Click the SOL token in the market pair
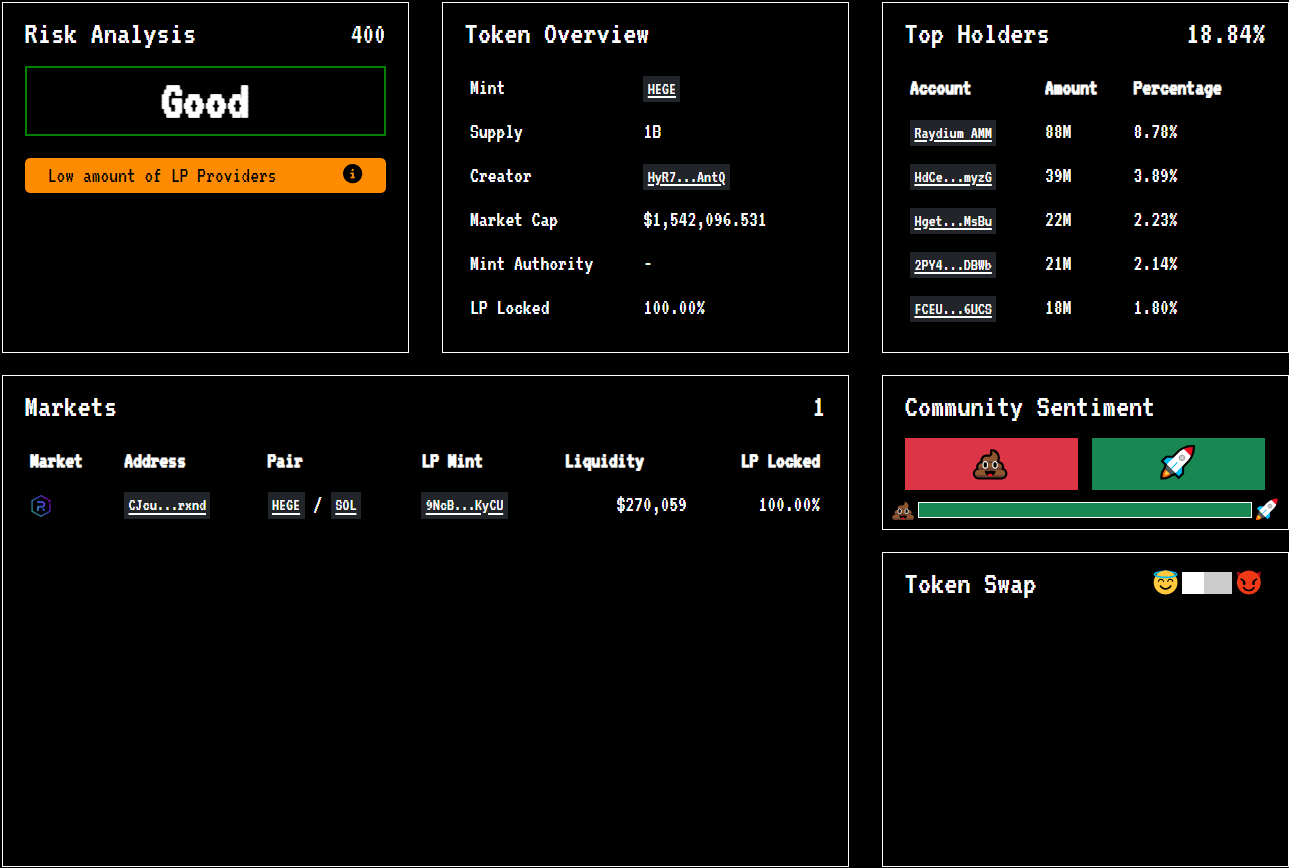This screenshot has height=868, width=1289. point(345,506)
